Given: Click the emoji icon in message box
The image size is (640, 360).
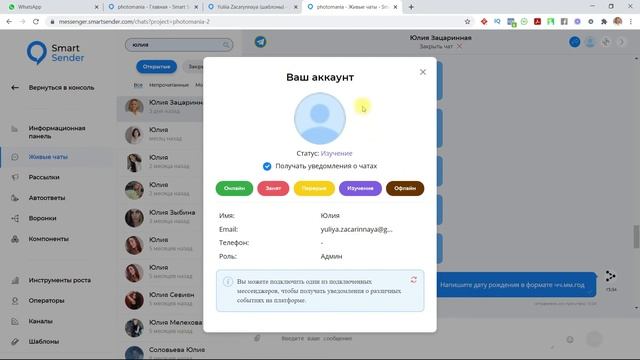Looking at the screenshot, I should click(x=570, y=339).
